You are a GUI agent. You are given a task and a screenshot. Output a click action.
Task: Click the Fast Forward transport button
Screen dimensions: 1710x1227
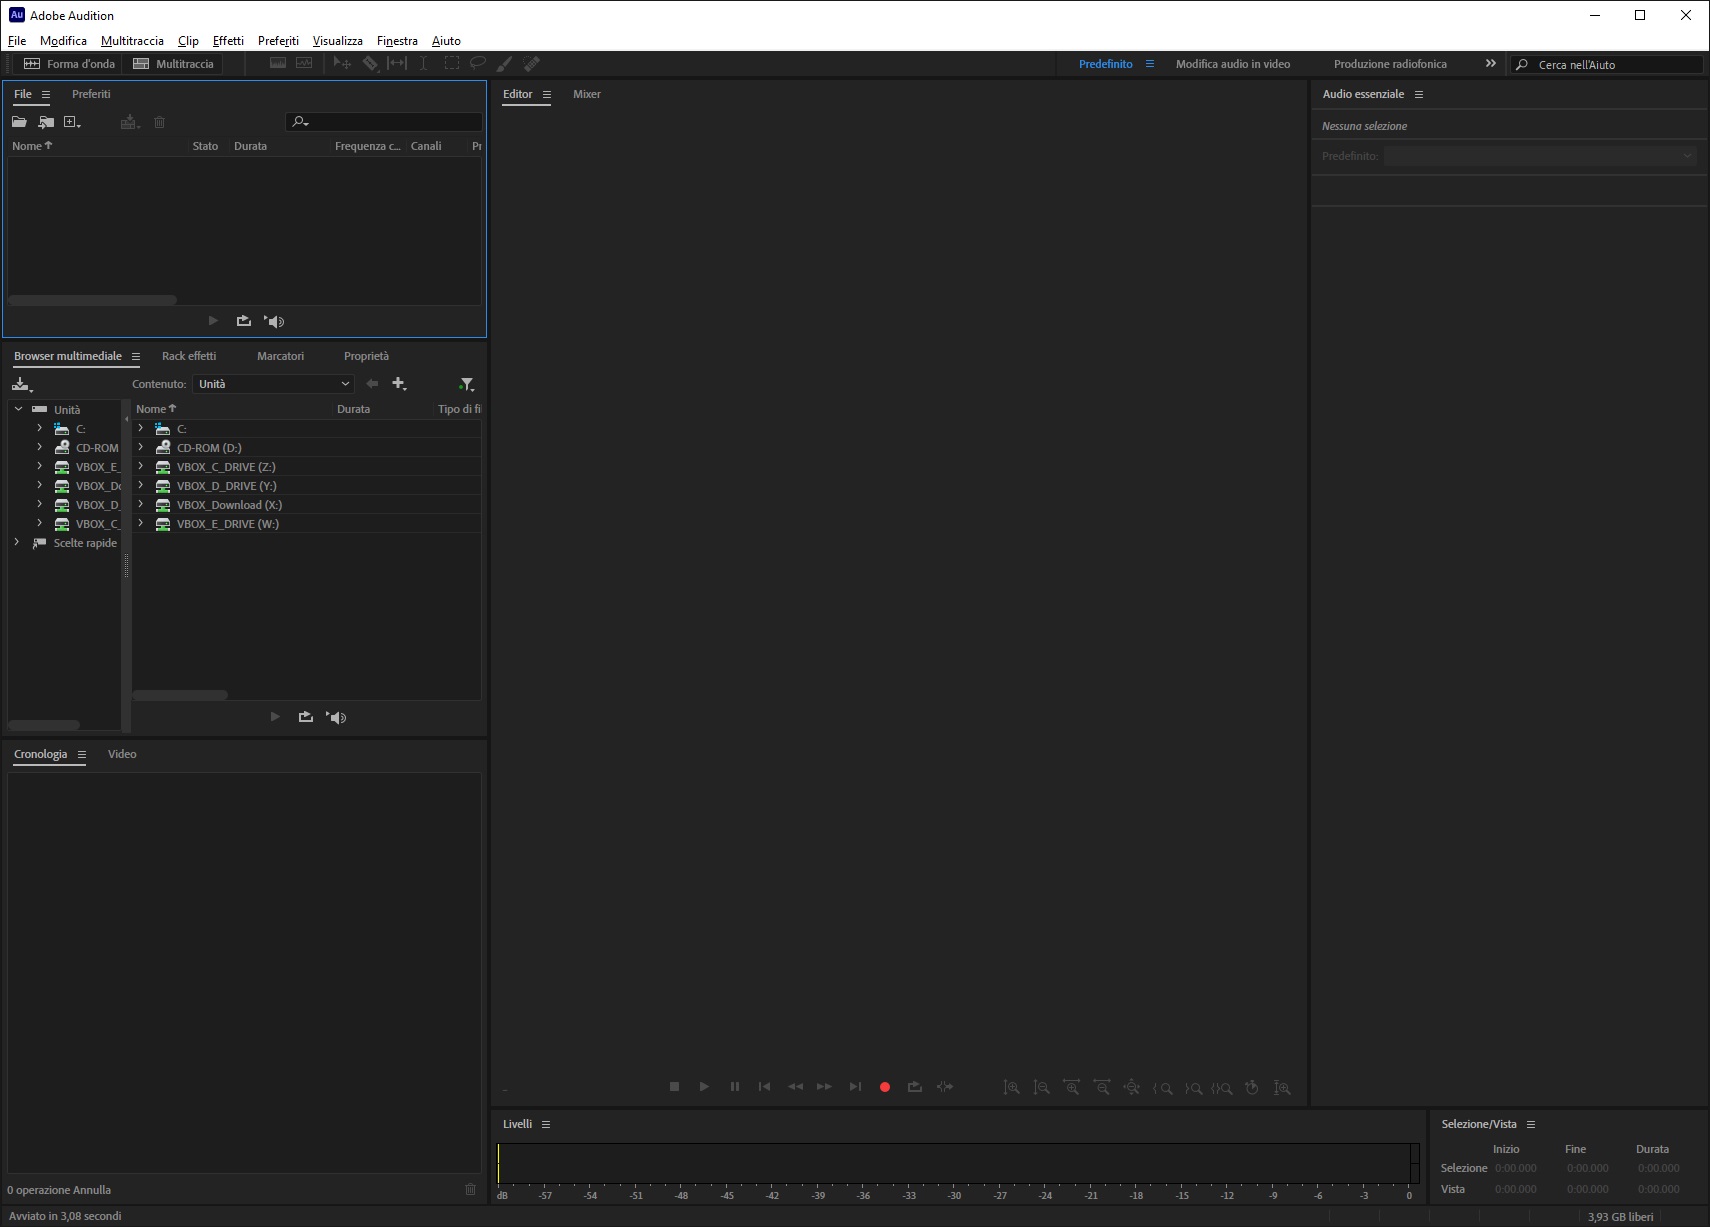pyautogui.click(x=824, y=1087)
